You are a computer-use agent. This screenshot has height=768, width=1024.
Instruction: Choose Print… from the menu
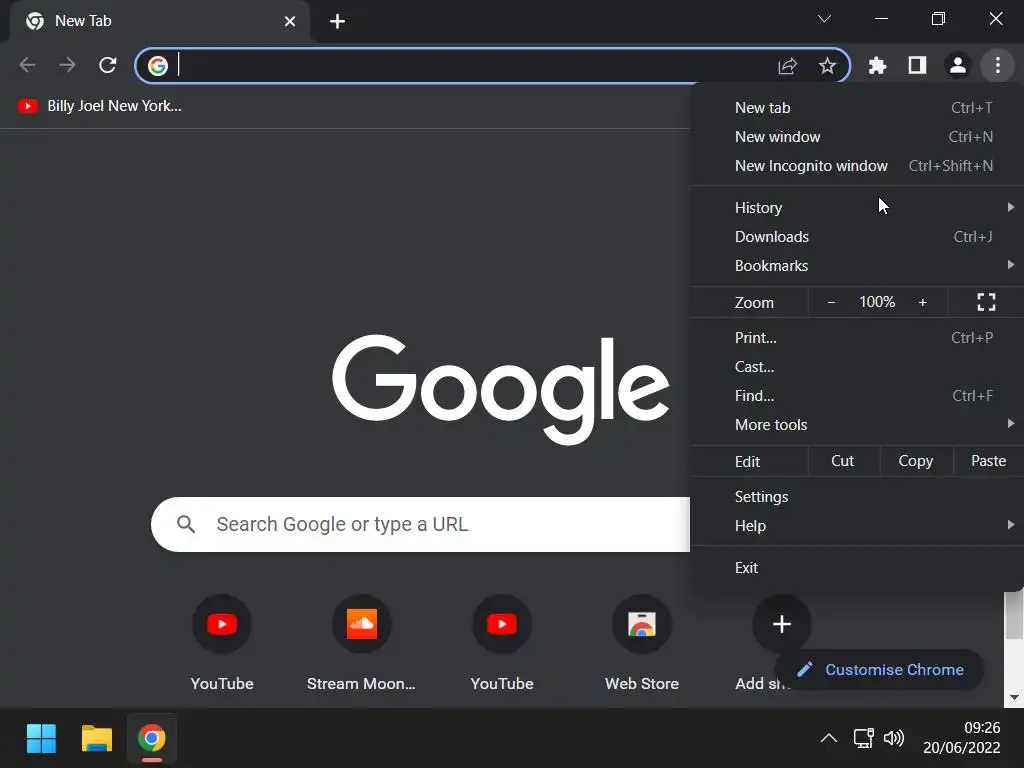pyautogui.click(x=857, y=338)
